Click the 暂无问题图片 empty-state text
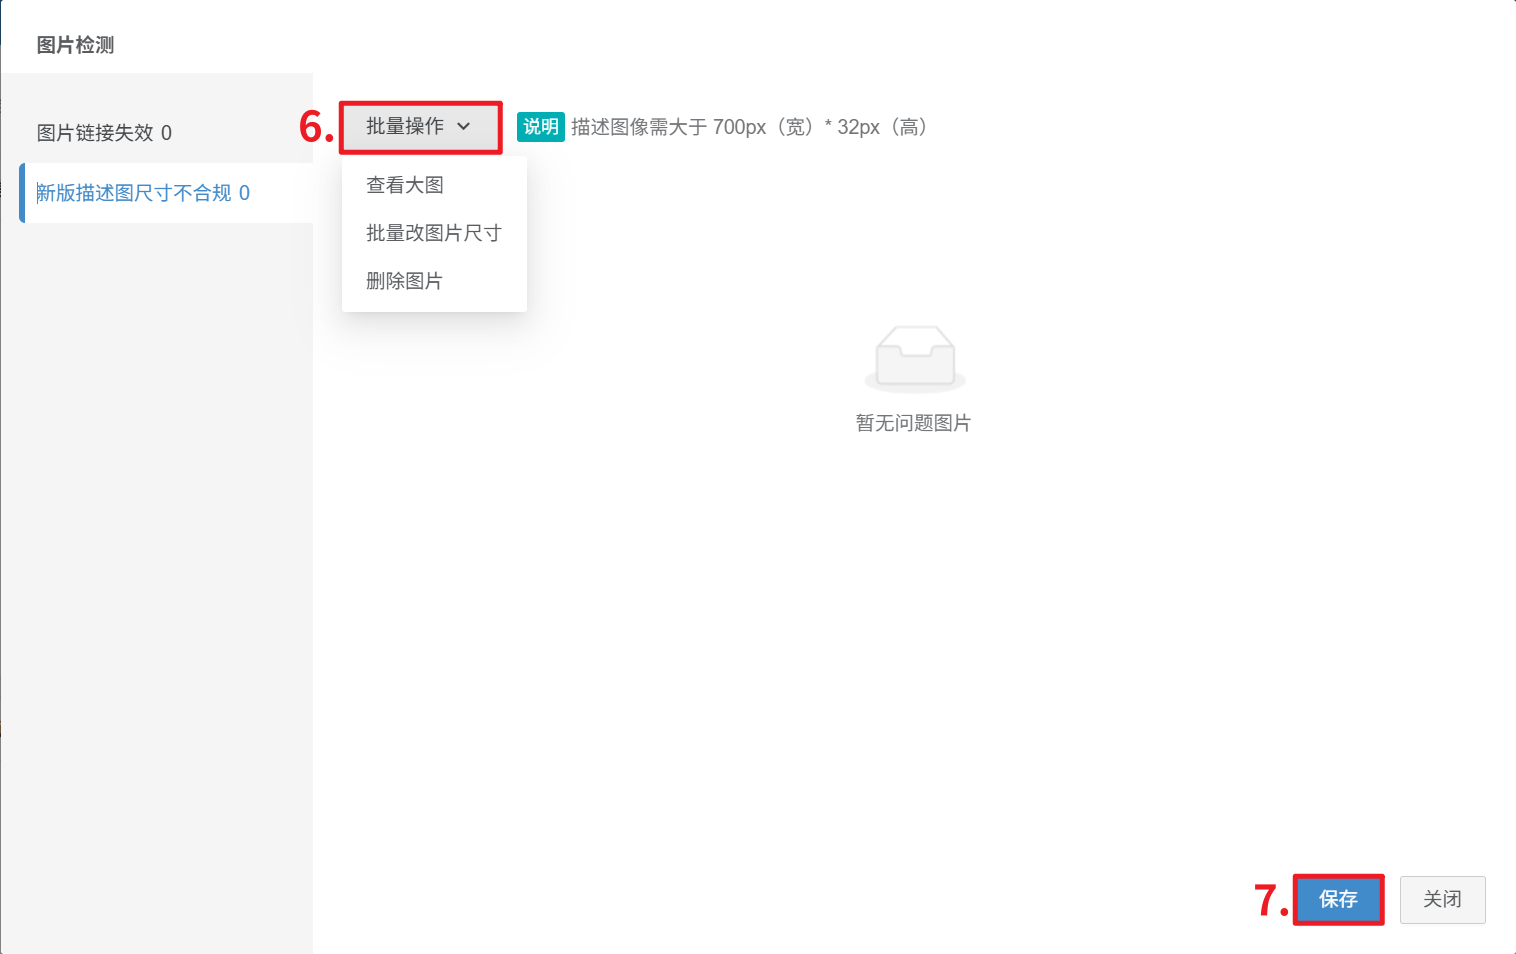 coord(913,423)
